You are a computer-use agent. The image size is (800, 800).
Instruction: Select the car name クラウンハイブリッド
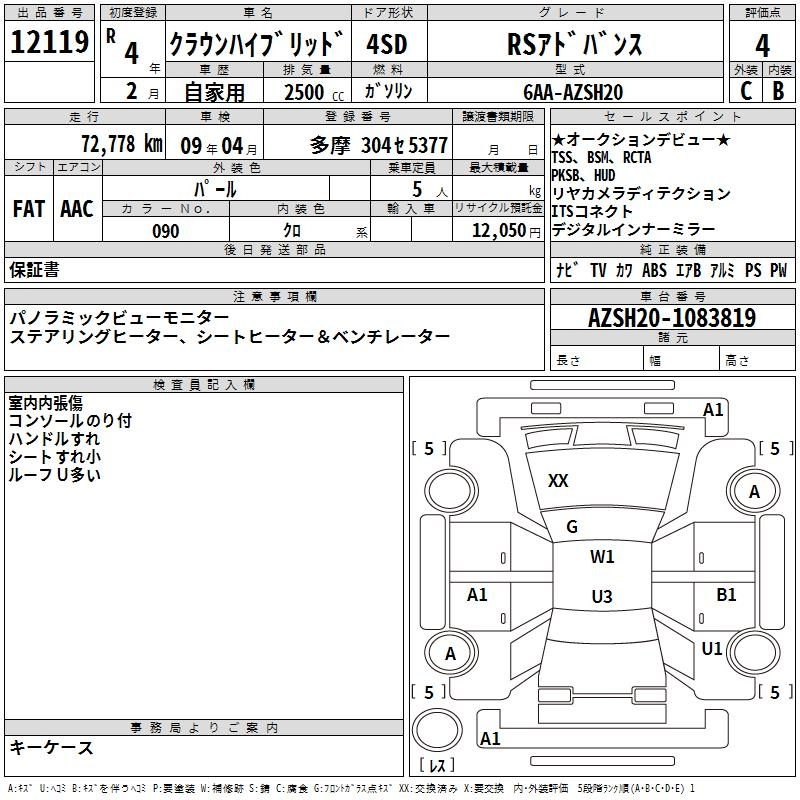257,43
